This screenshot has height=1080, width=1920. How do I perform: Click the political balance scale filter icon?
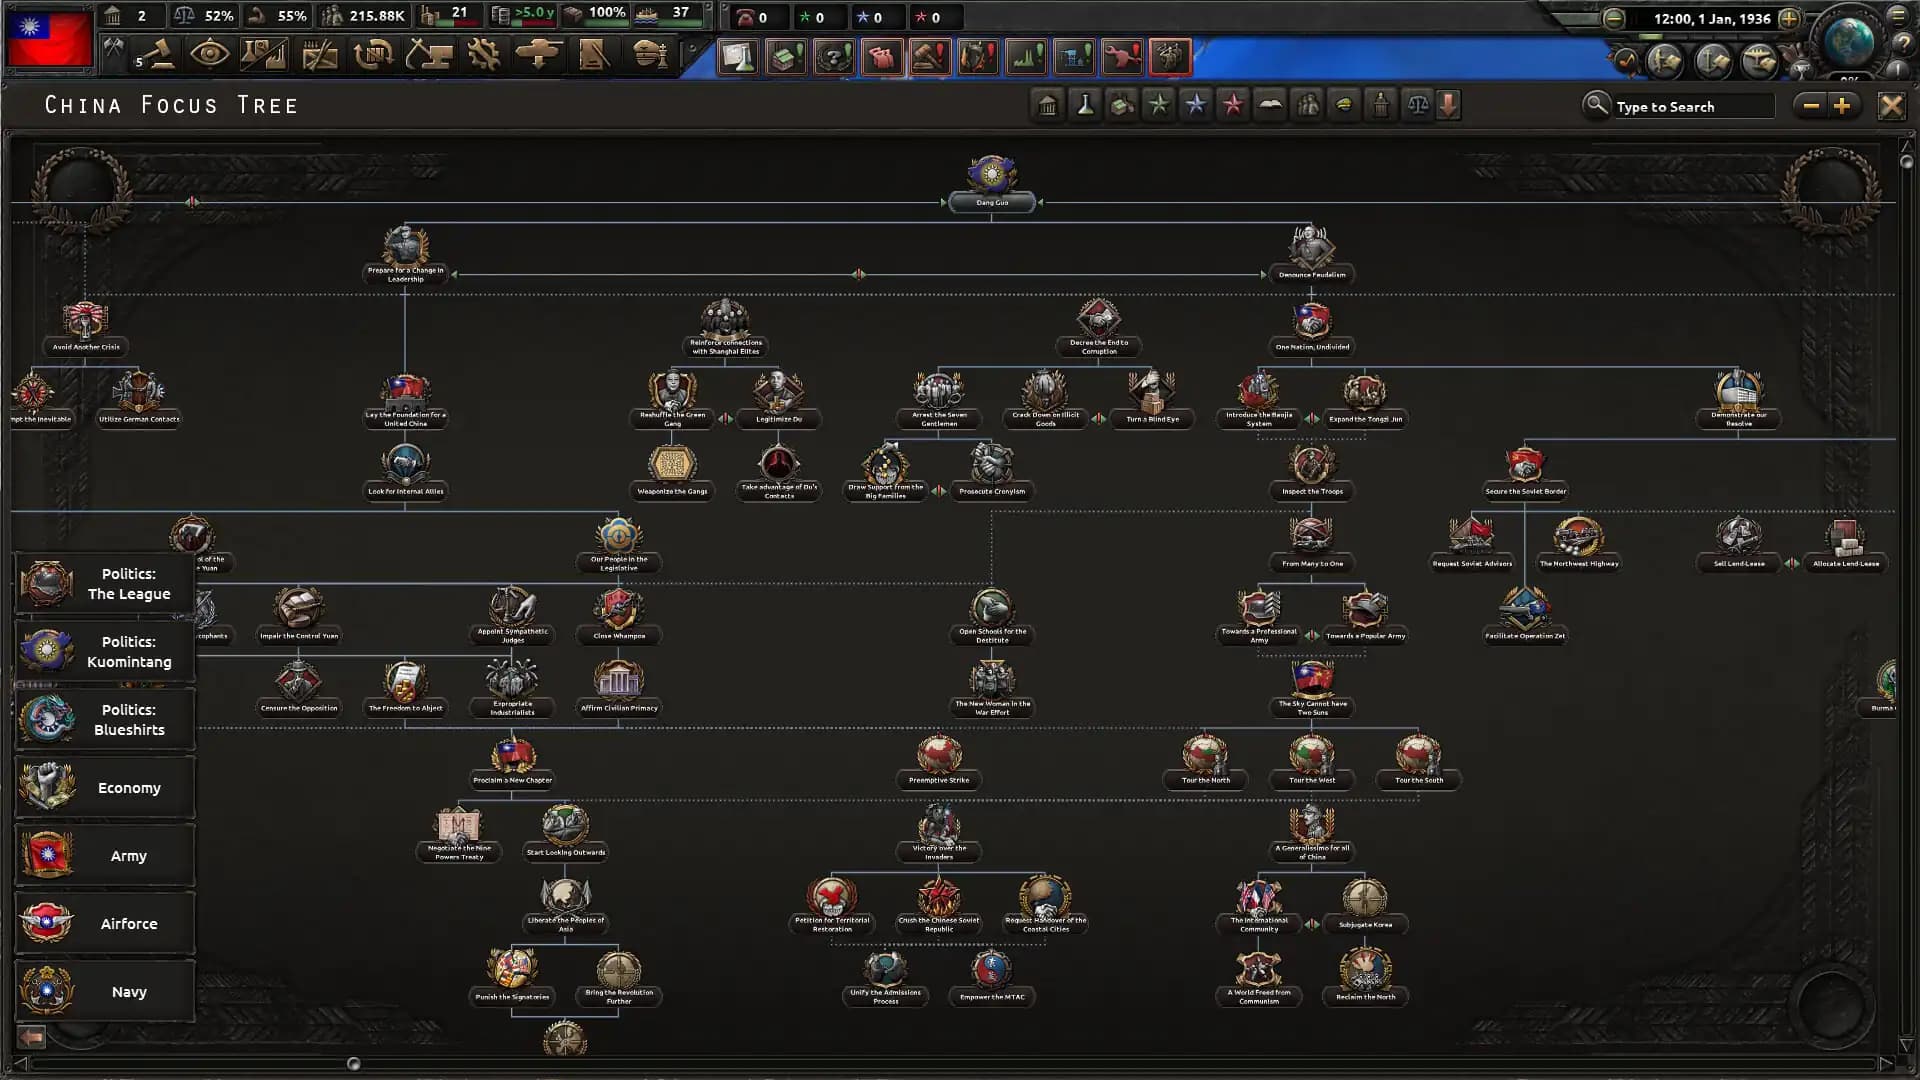[1417, 104]
